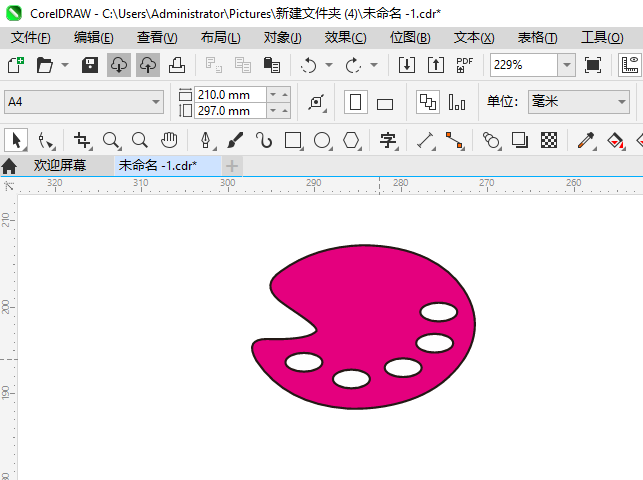Select the Transparency checkerboard tool

[549, 140]
